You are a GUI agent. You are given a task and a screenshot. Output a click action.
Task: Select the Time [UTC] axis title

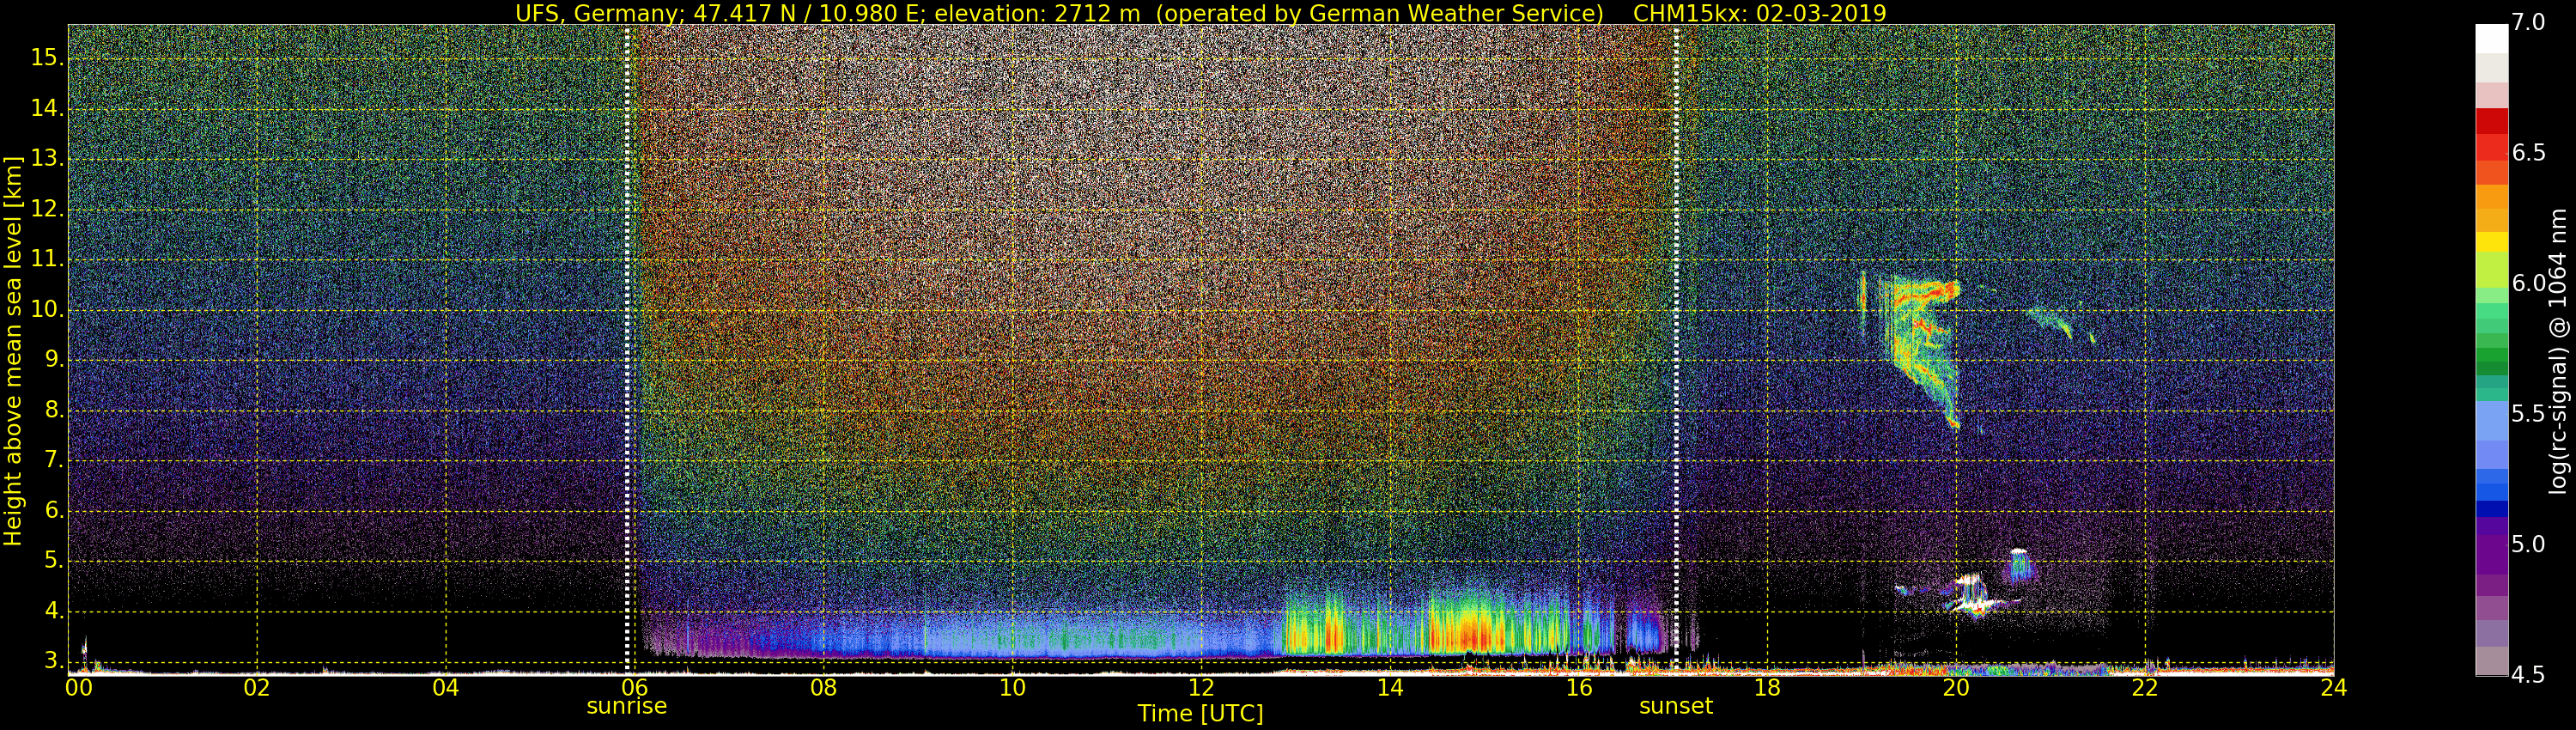point(1200,714)
